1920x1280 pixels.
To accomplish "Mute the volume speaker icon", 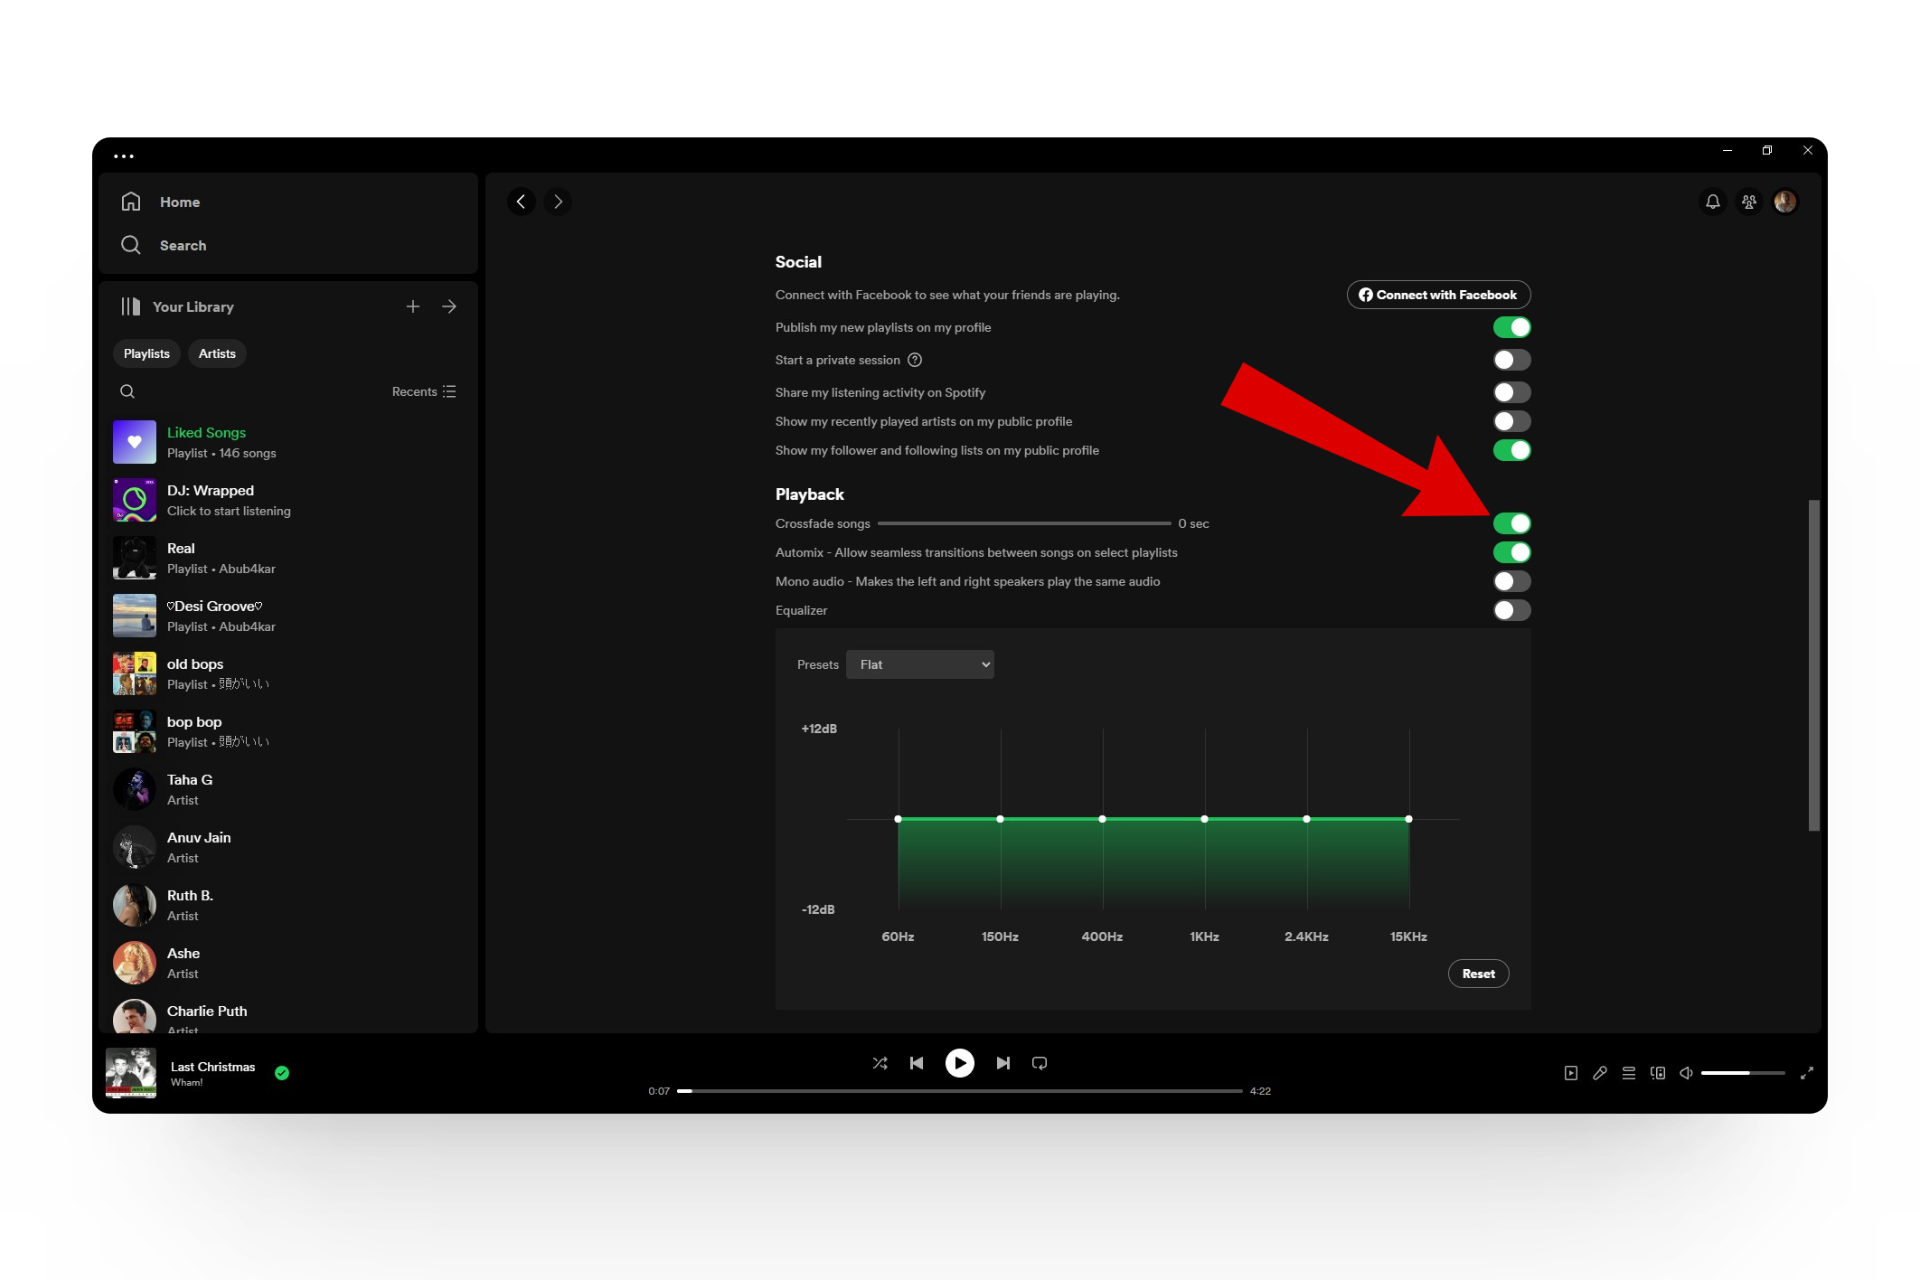I will click(x=1686, y=1073).
